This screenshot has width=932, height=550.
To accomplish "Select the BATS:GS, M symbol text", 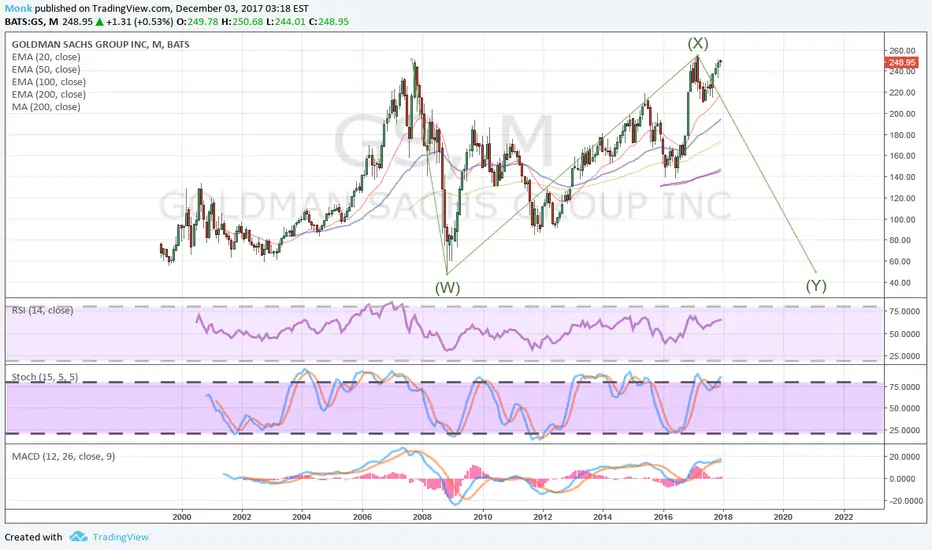I will click(x=32, y=21).
